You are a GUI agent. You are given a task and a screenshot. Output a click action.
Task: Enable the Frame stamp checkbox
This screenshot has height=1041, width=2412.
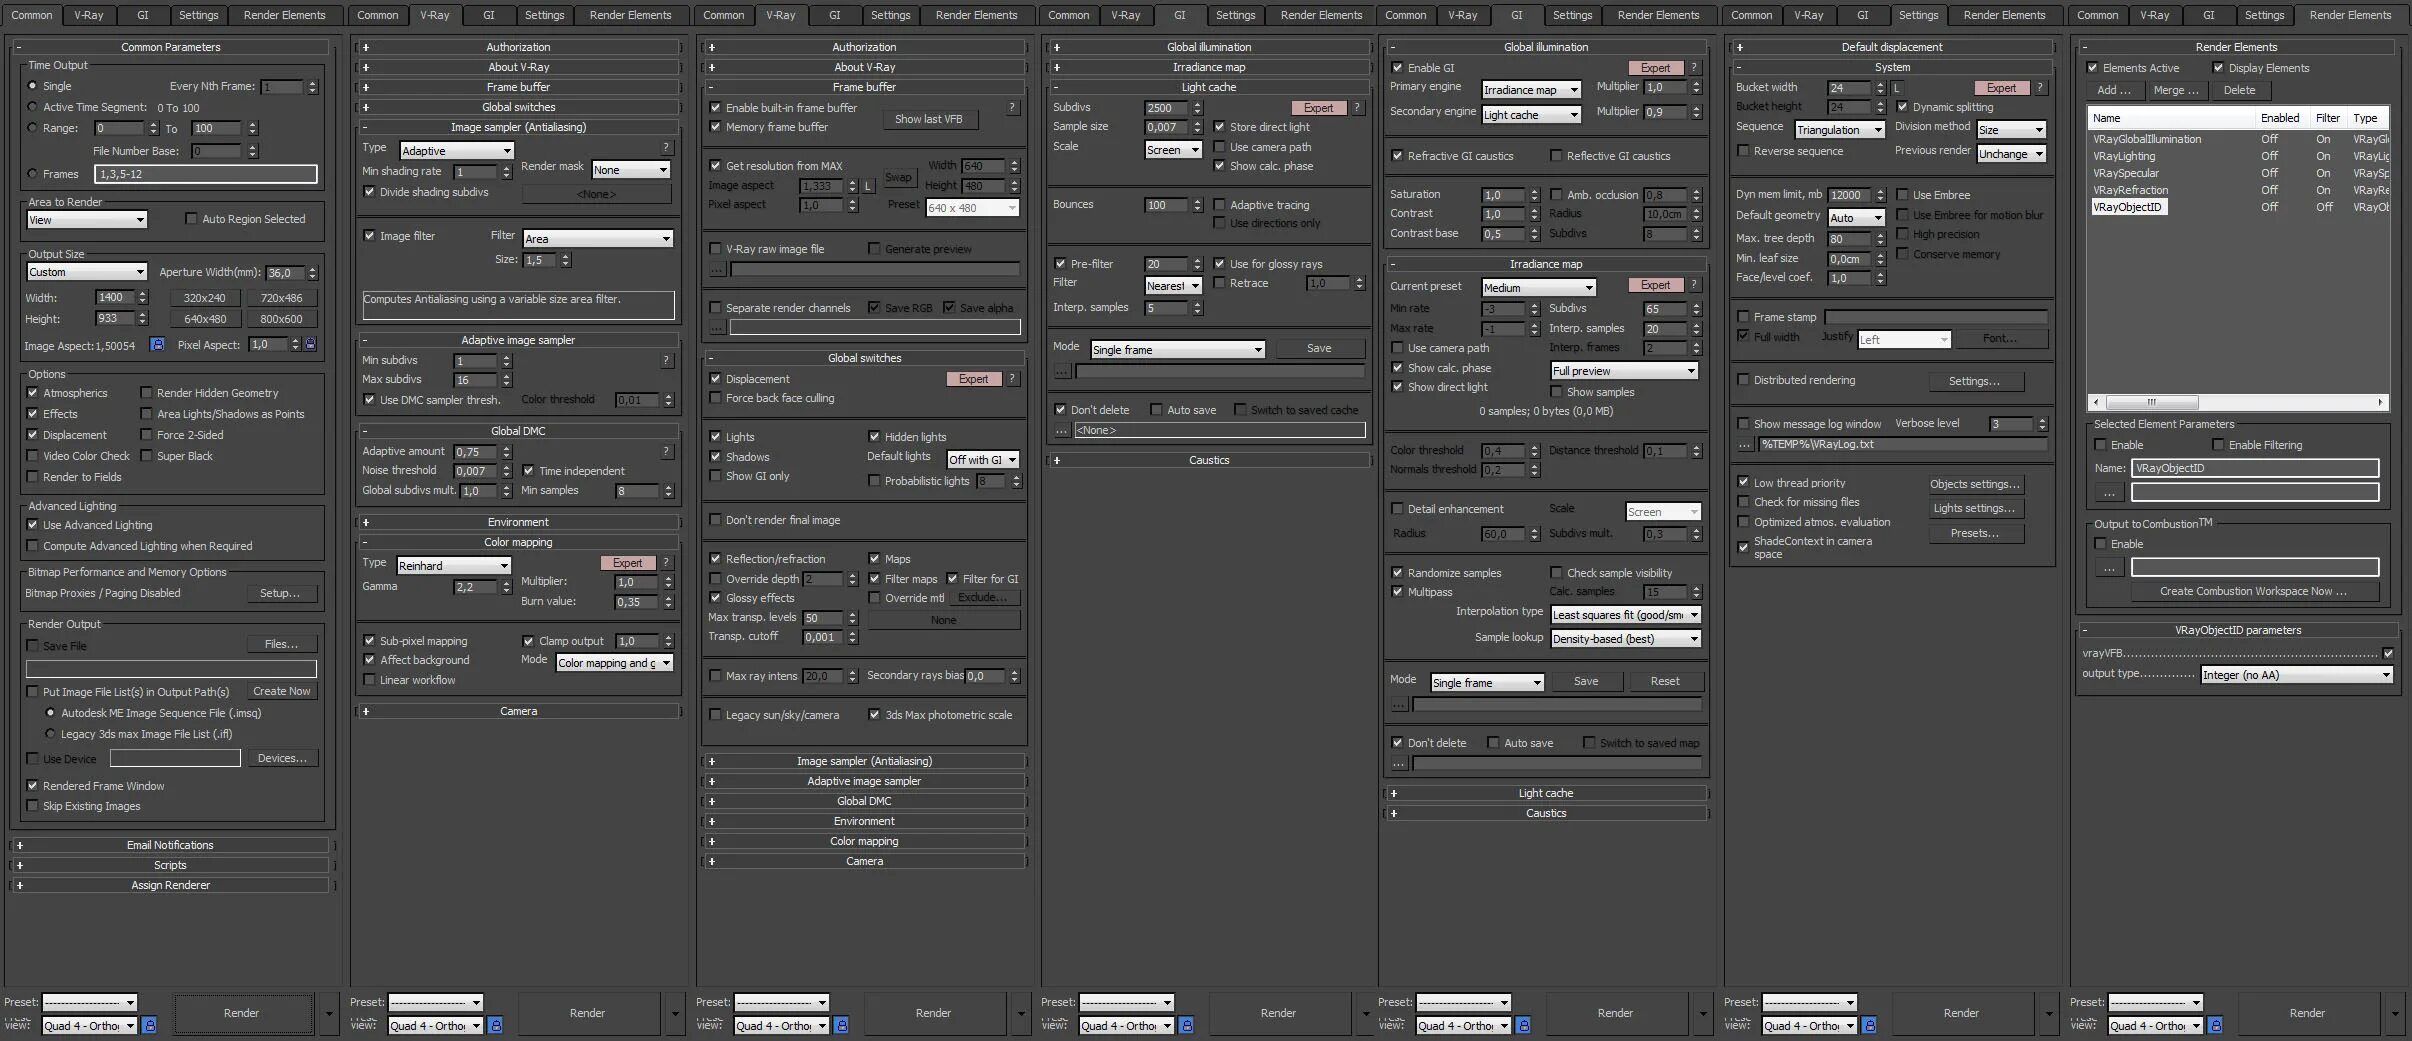[1743, 317]
